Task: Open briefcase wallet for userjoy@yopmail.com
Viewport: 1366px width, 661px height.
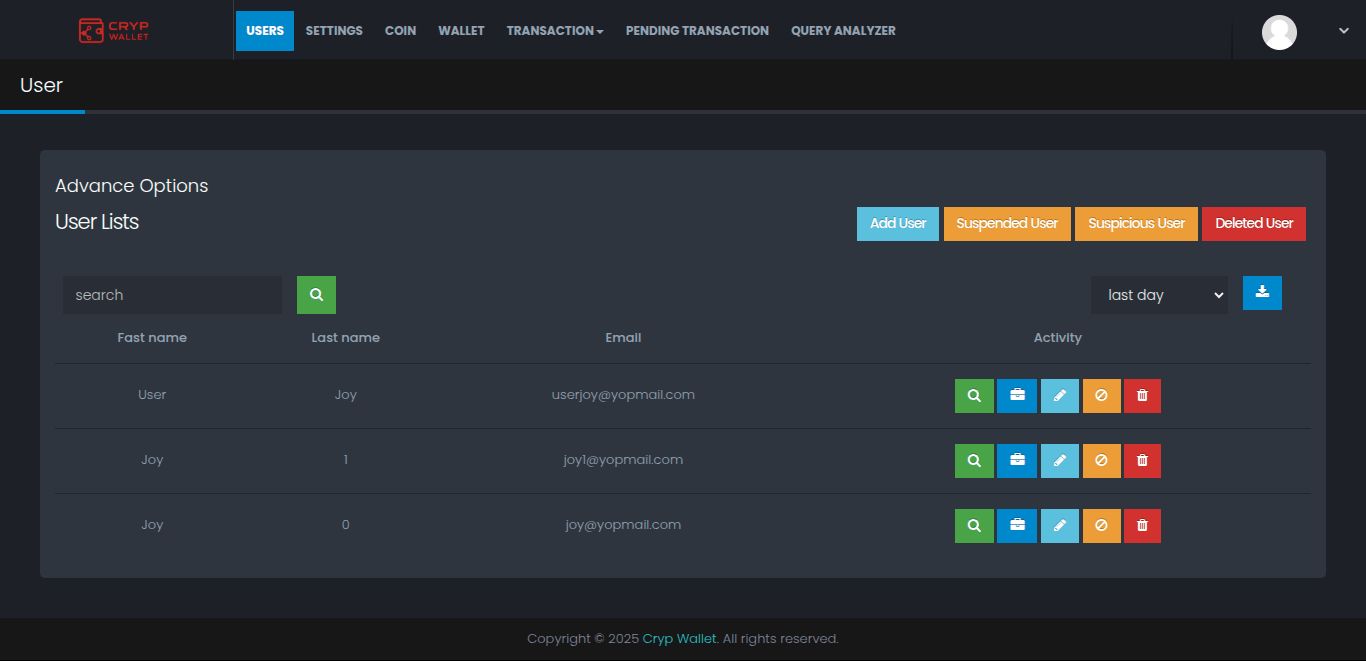Action: coord(1017,396)
